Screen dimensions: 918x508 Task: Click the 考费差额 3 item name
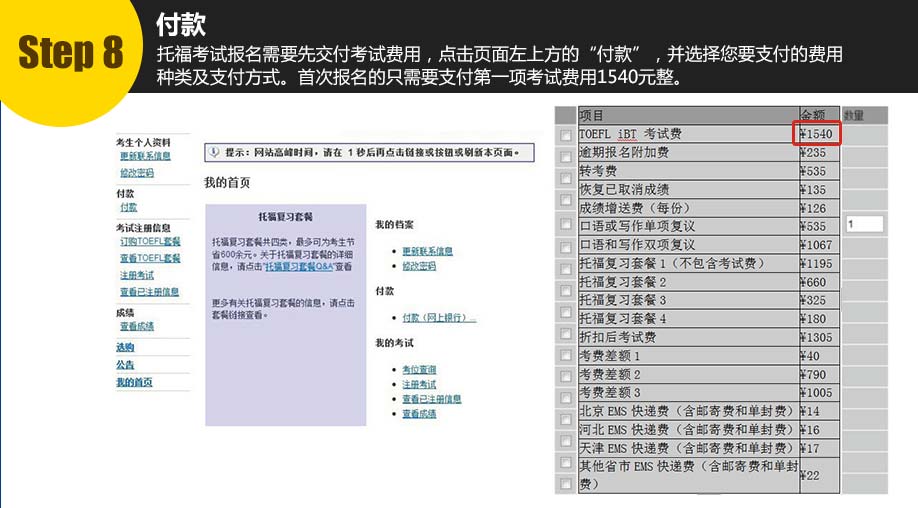(610, 393)
